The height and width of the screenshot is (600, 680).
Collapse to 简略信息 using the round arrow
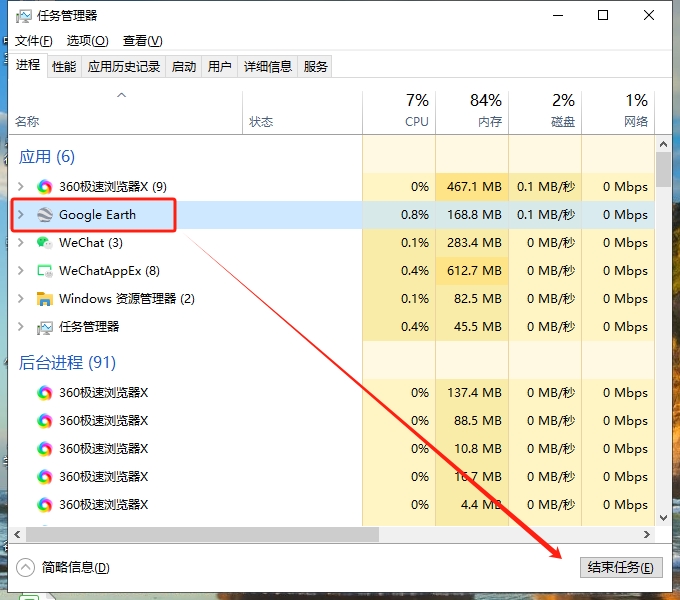click(x=25, y=567)
